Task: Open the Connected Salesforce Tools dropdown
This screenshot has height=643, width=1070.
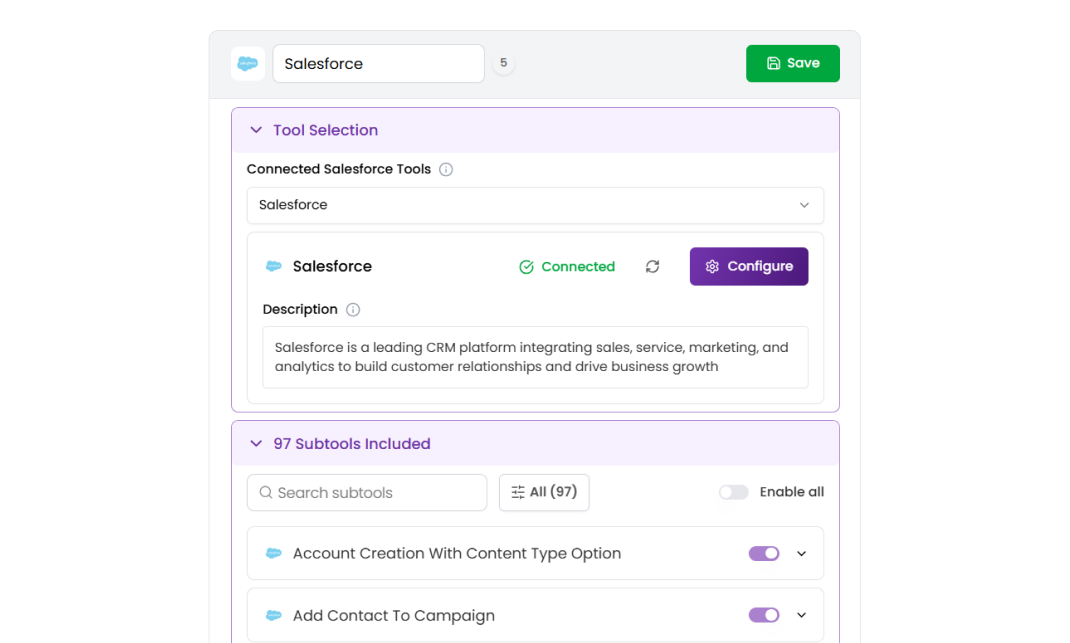Action: 535,205
